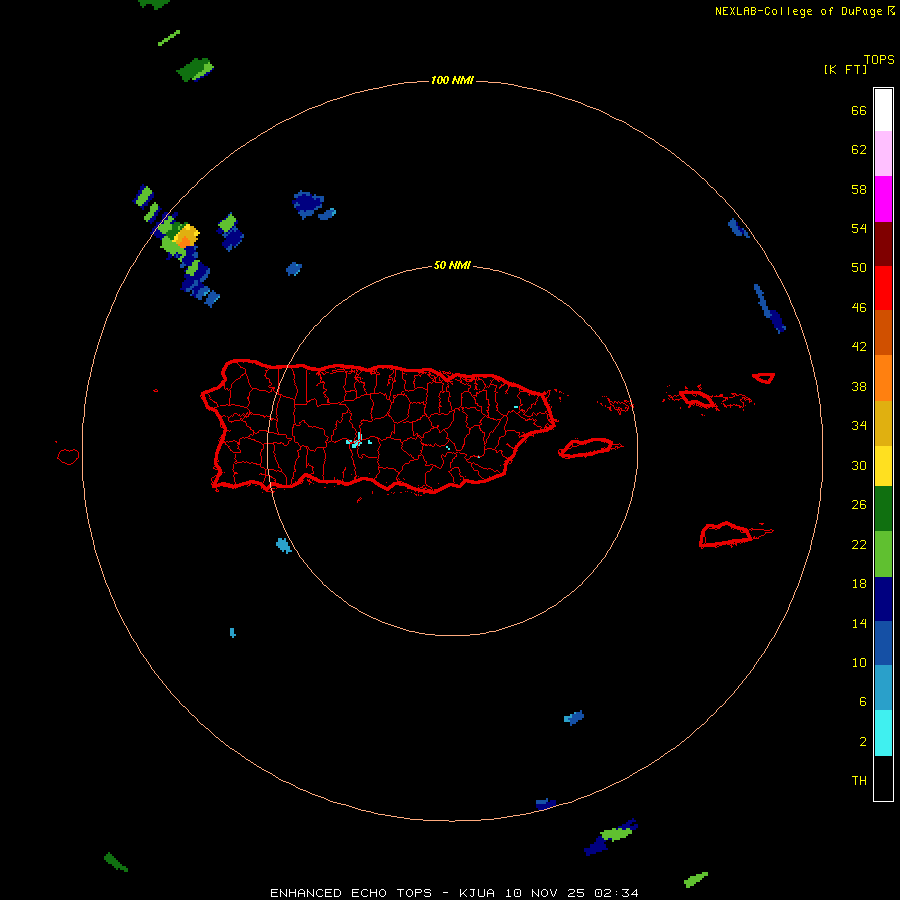Click the '66' legend value

(859, 110)
